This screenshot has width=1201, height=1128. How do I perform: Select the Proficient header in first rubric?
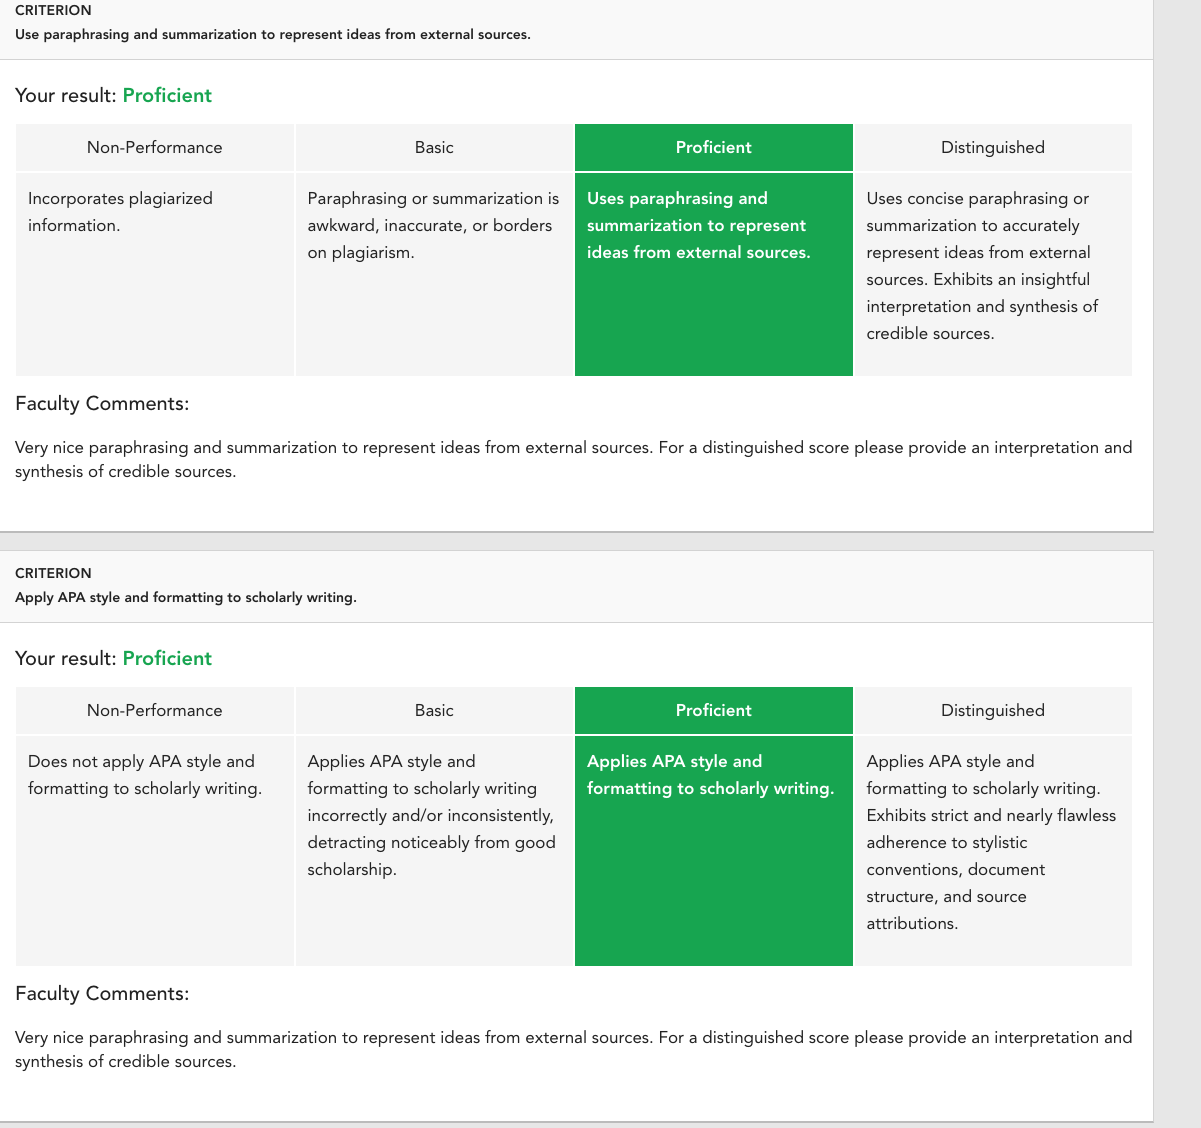click(713, 147)
